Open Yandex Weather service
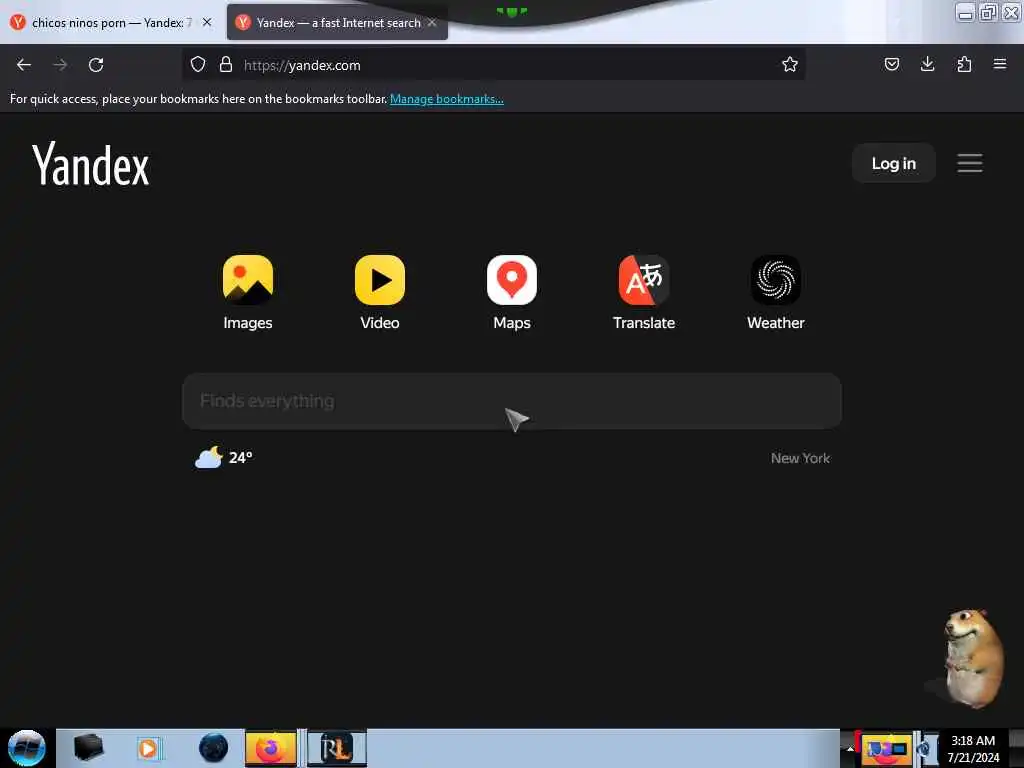 coord(775,293)
